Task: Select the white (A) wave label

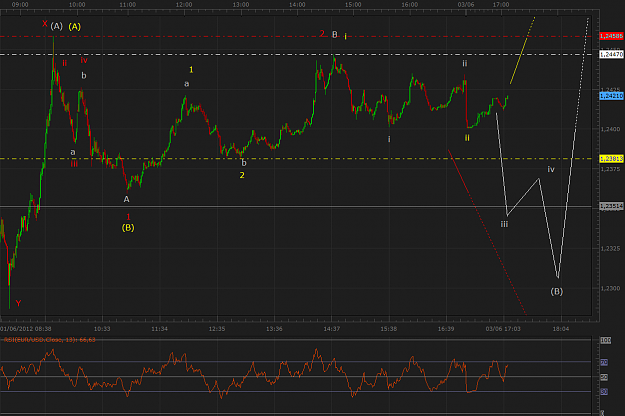Action: click(57, 26)
